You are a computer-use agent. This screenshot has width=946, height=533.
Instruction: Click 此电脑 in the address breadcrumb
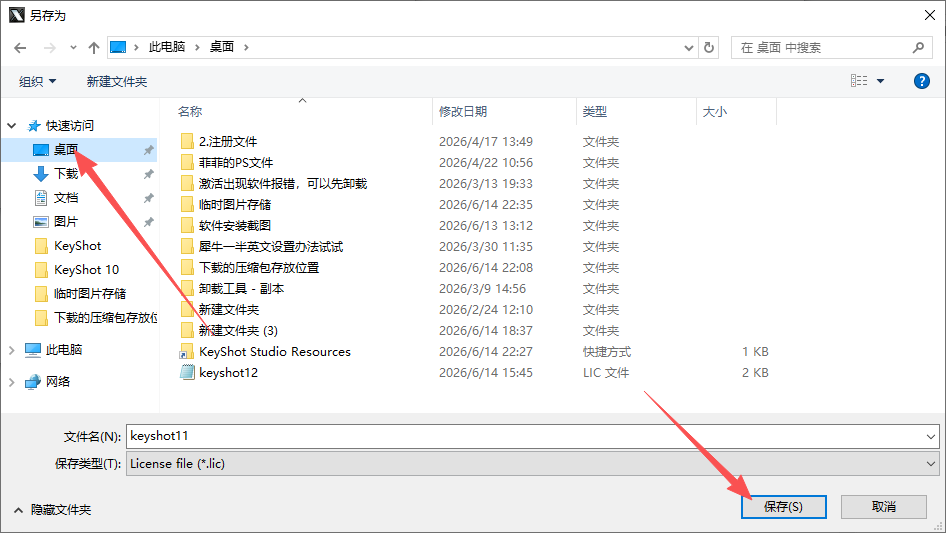167,47
